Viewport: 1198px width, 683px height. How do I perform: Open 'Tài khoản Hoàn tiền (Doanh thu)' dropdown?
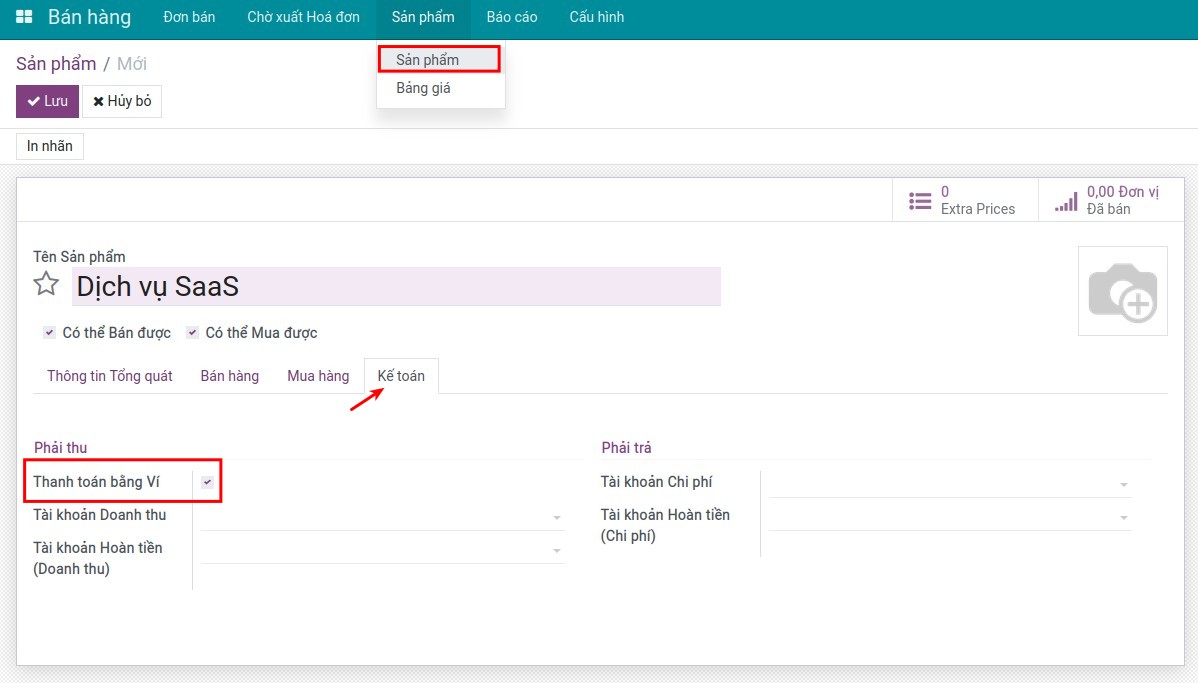381,550
